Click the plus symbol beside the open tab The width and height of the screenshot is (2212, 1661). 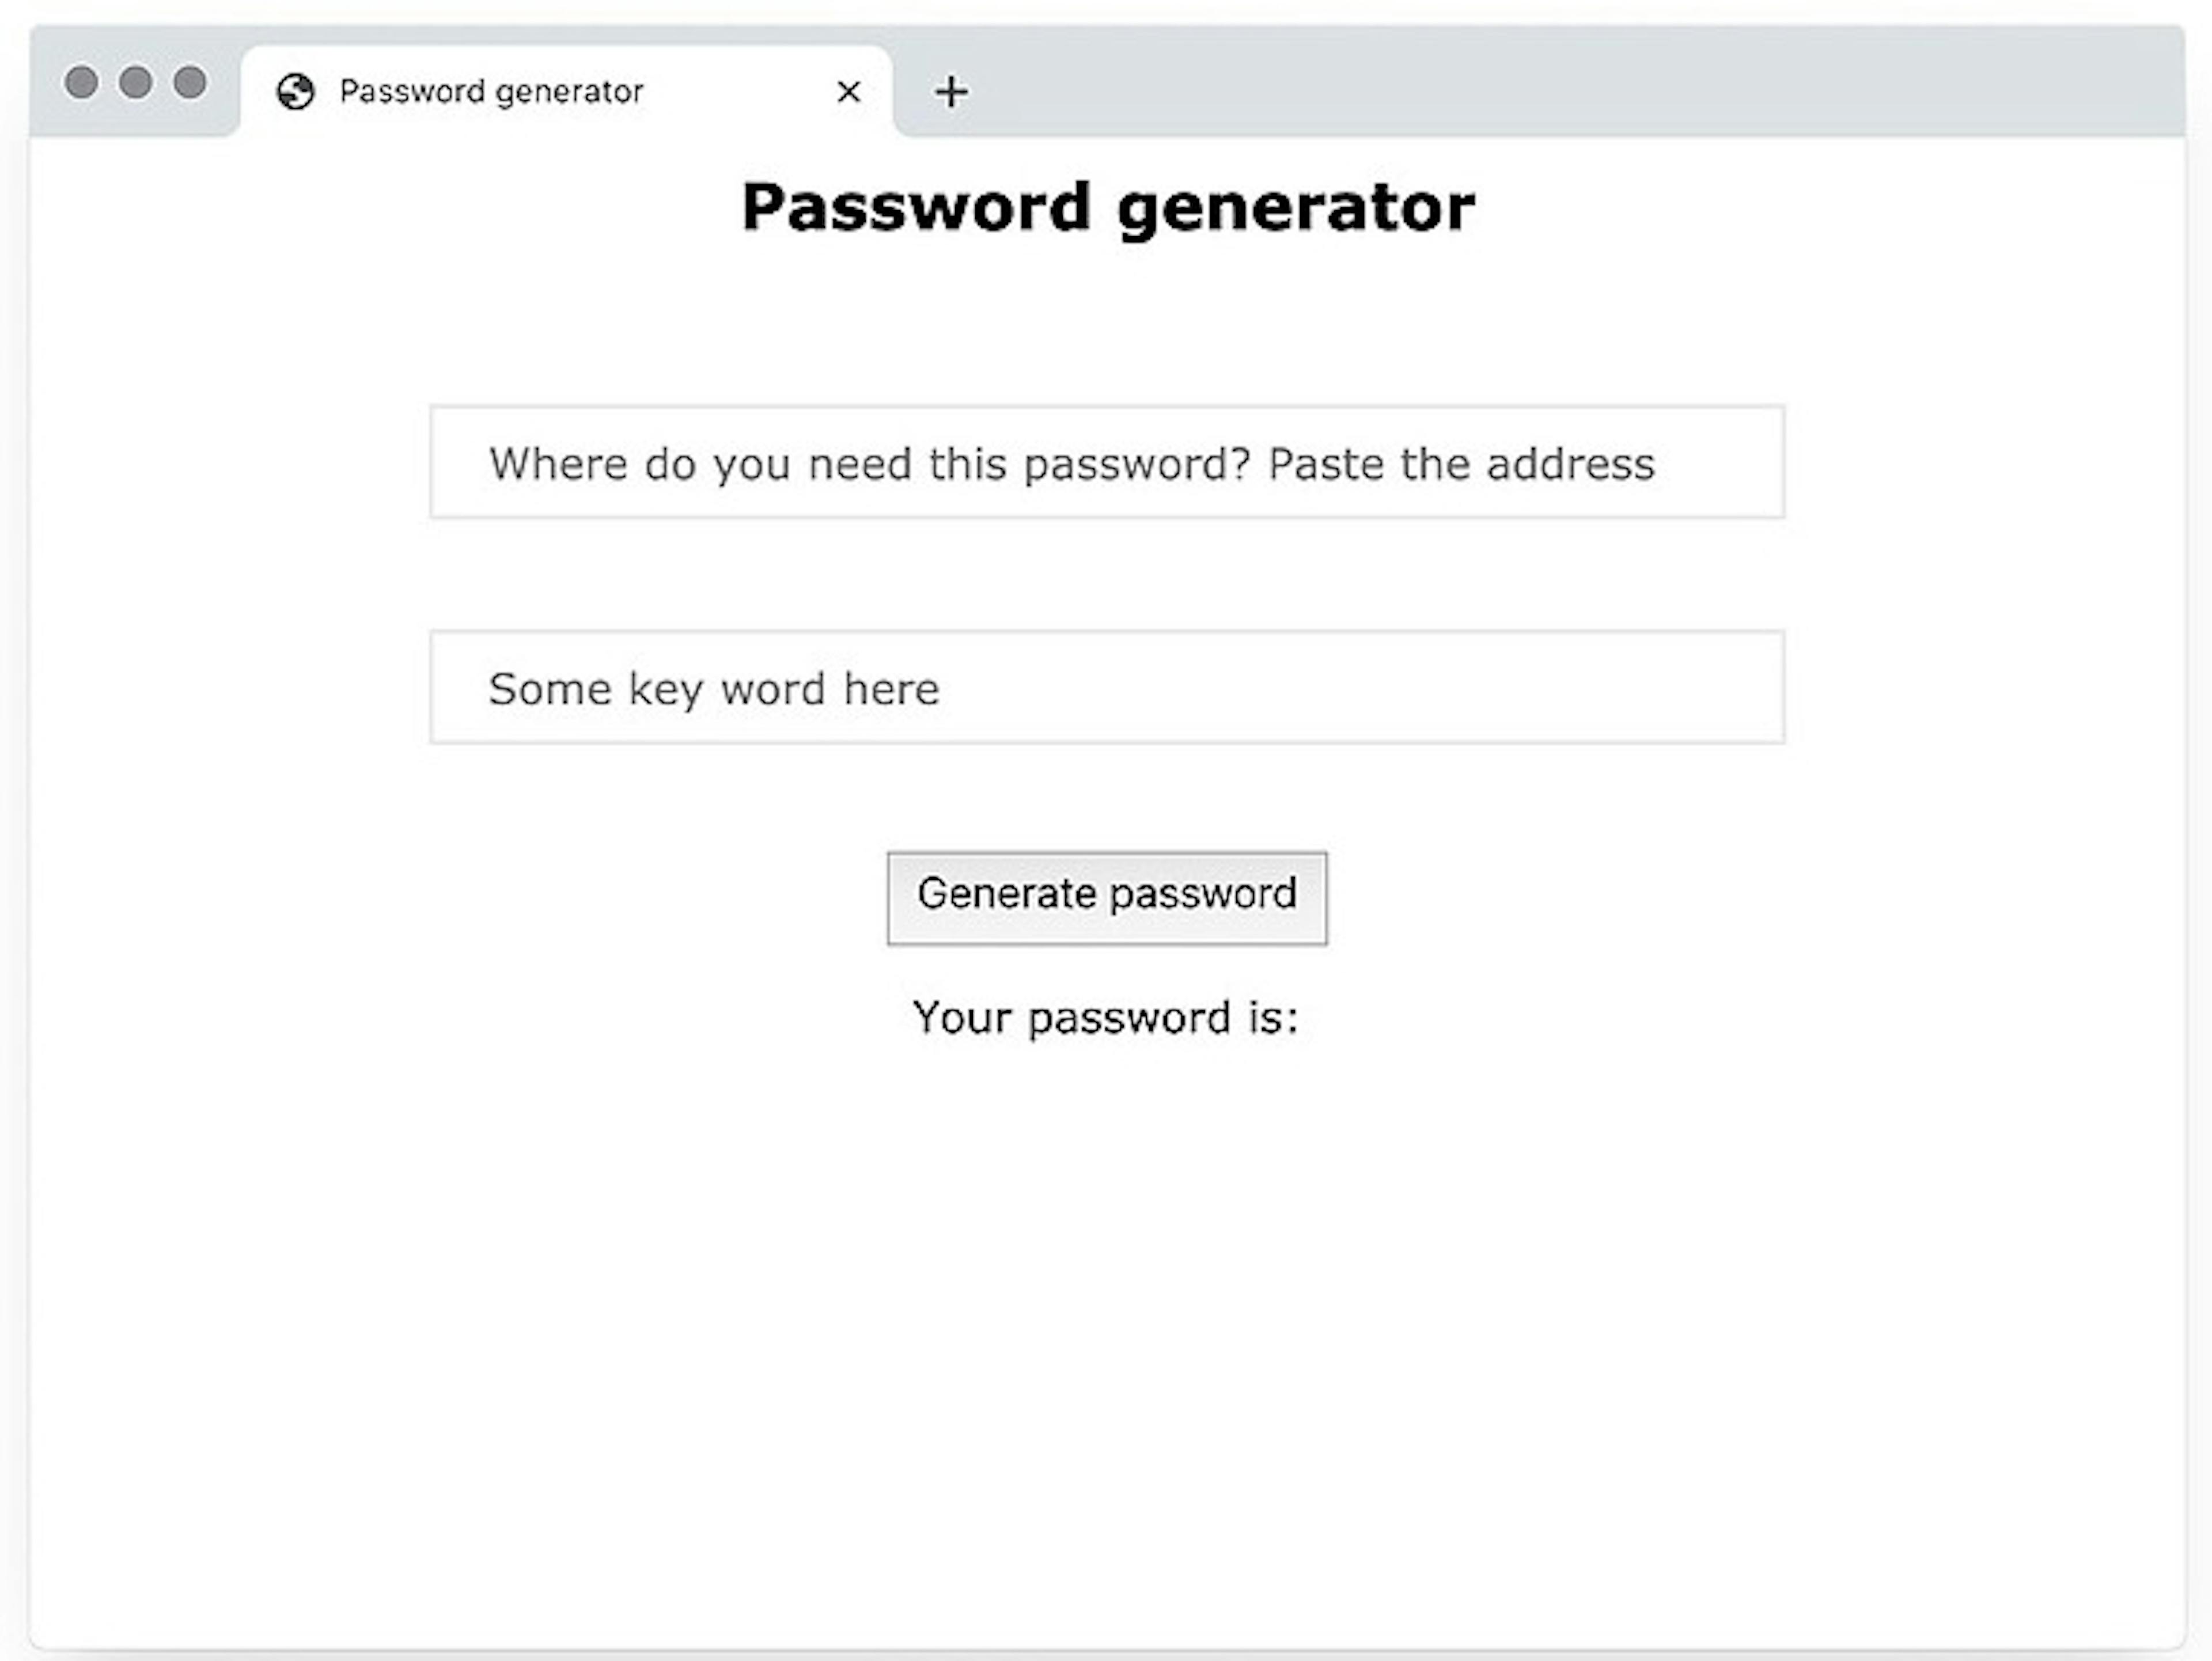coord(950,92)
